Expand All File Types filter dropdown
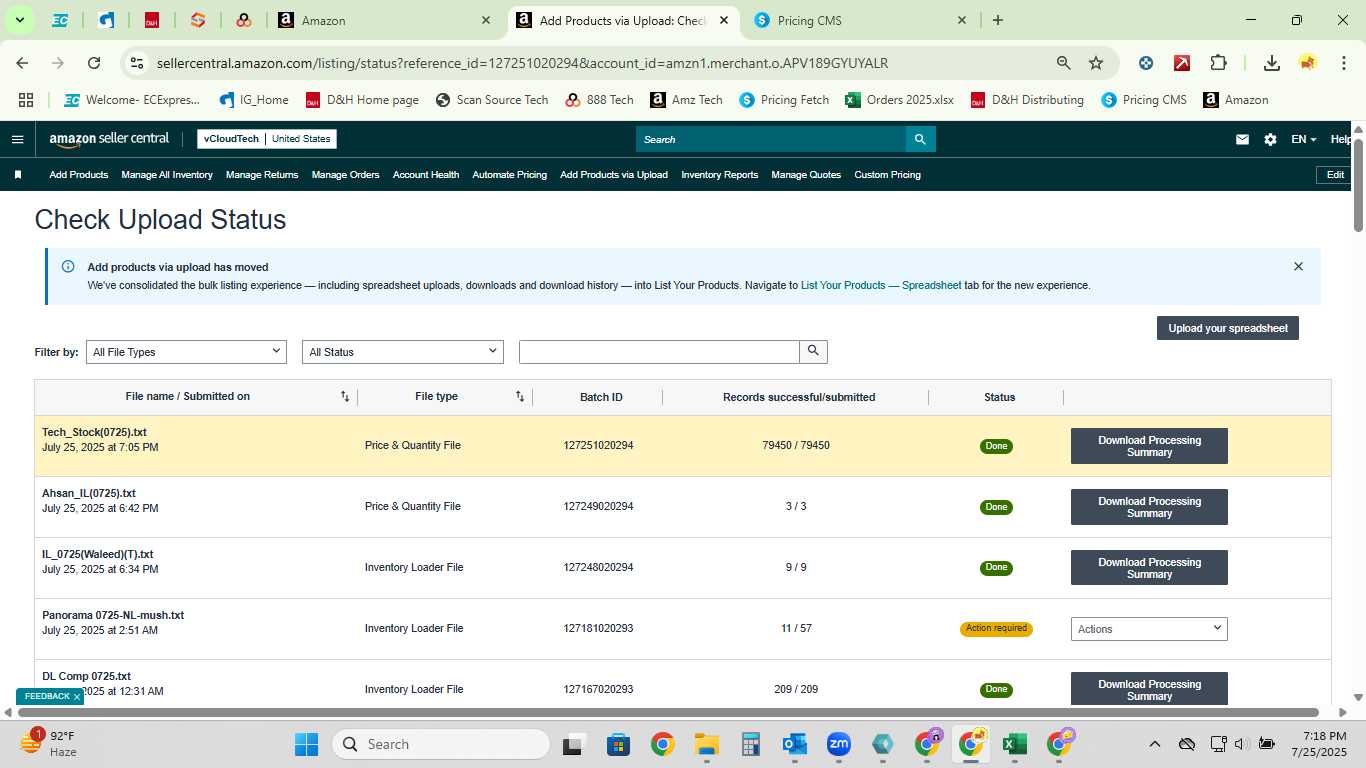This screenshot has width=1366, height=768. [x=186, y=352]
